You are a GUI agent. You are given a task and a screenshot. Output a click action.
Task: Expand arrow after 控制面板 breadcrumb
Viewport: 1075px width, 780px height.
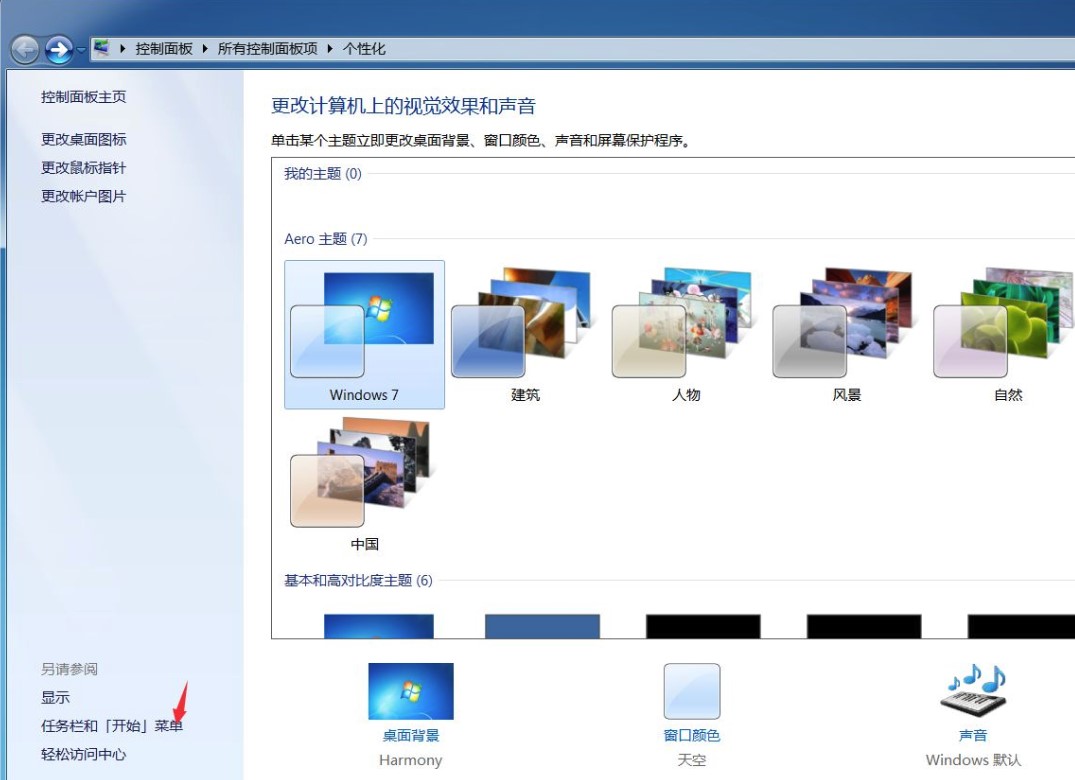coord(205,49)
